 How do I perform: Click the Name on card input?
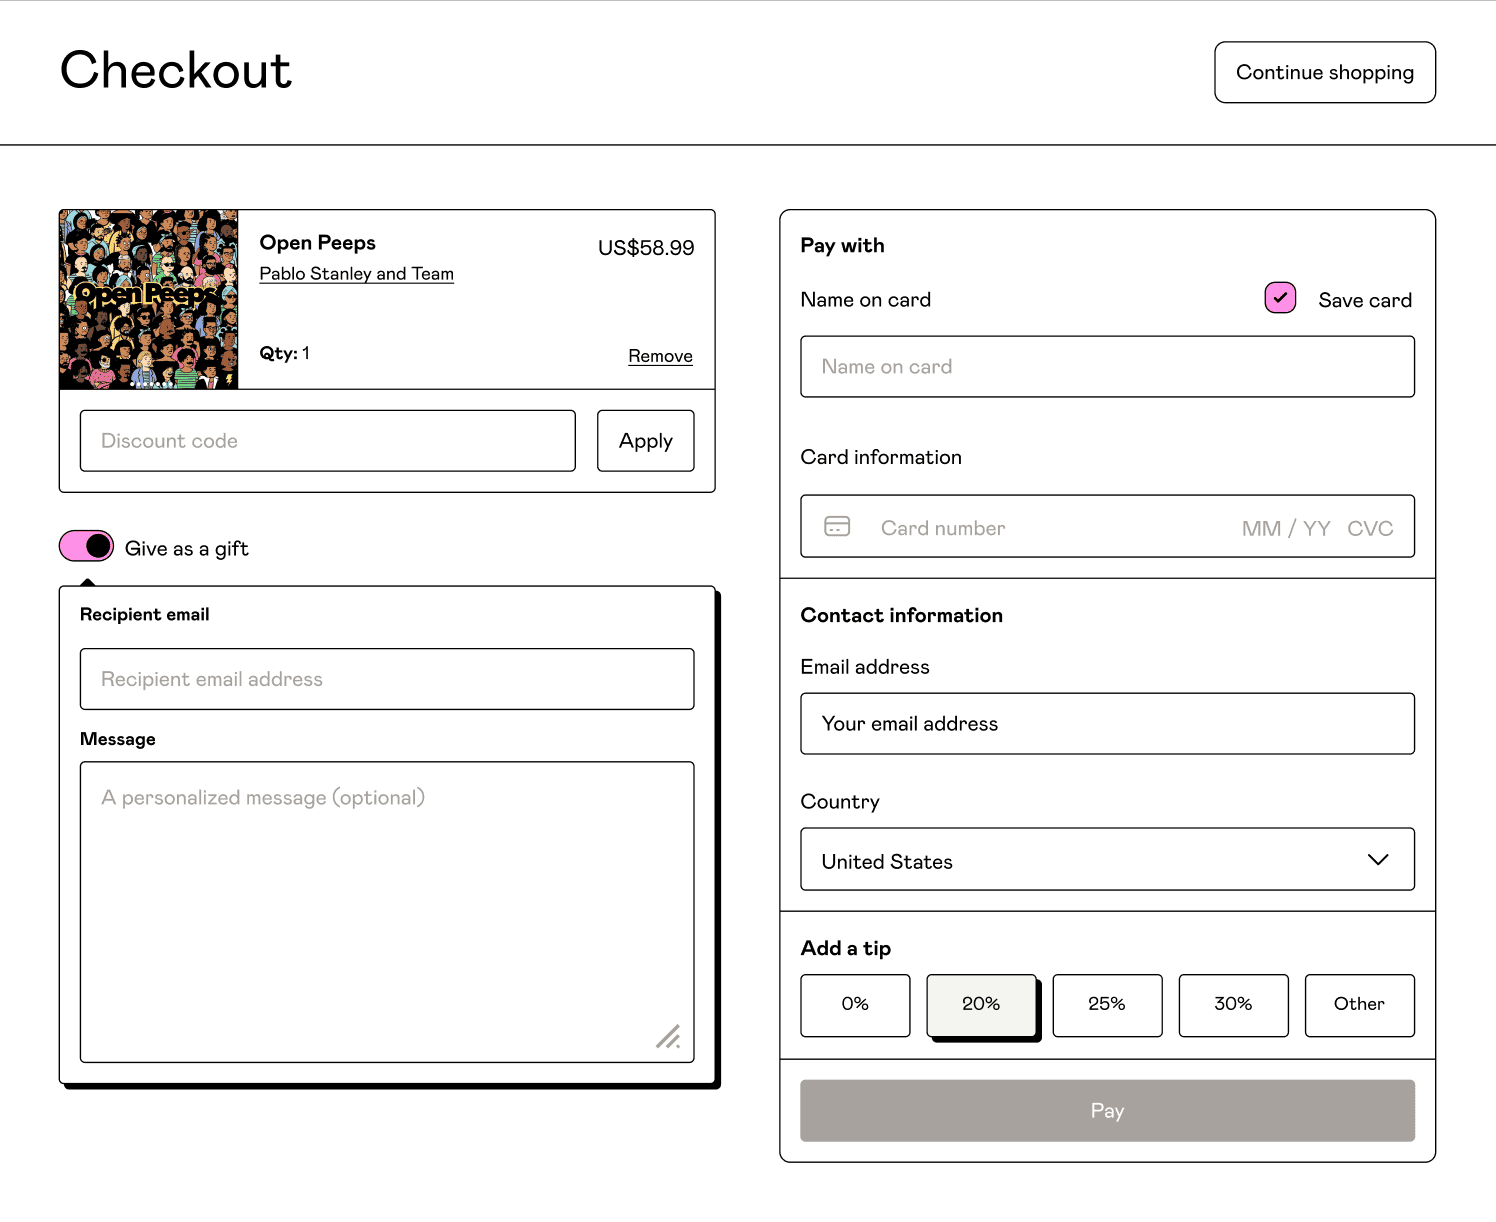1106,367
